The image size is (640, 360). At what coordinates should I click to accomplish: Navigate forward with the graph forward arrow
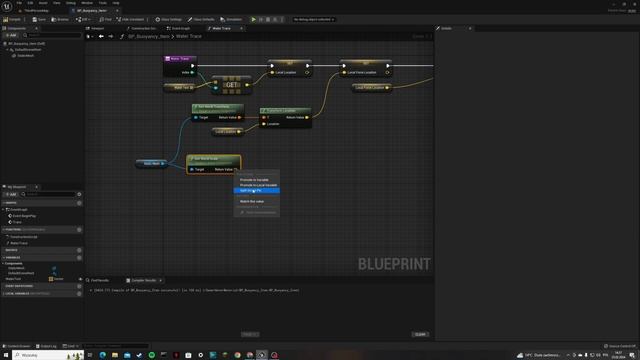click(111, 36)
